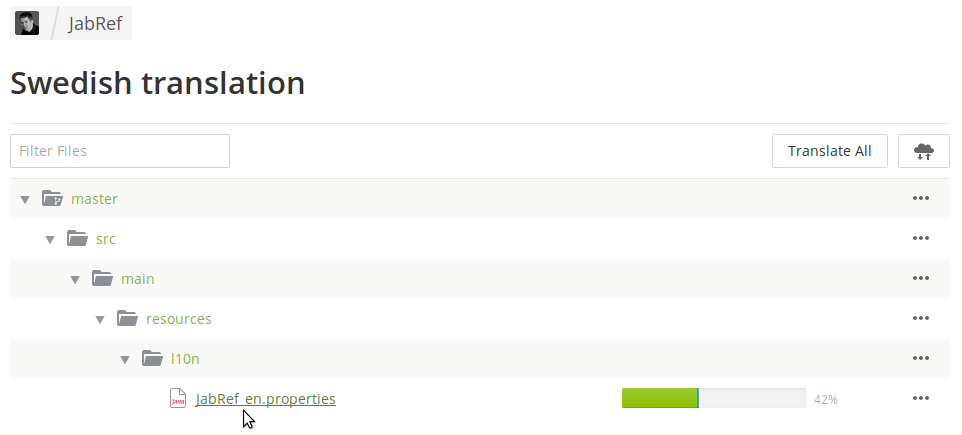Image resolution: width=962 pixels, height=435 pixels.
Task: Open the three-dot menu for JabRef_en.properties
Action: tap(921, 399)
